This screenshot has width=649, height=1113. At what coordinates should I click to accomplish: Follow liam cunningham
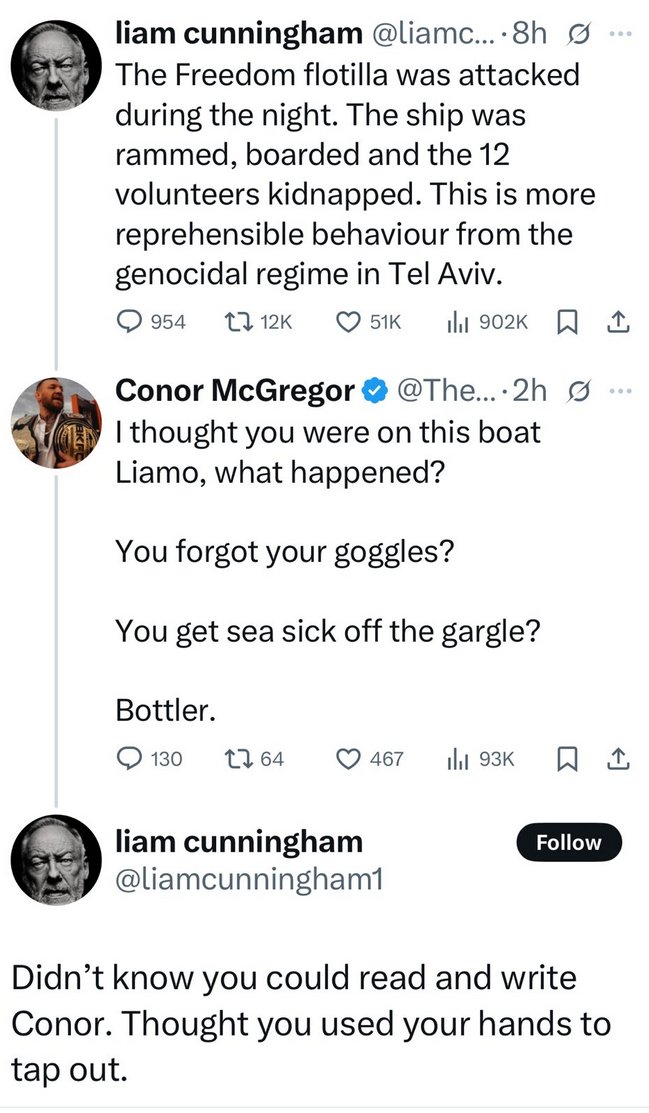[568, 842]
